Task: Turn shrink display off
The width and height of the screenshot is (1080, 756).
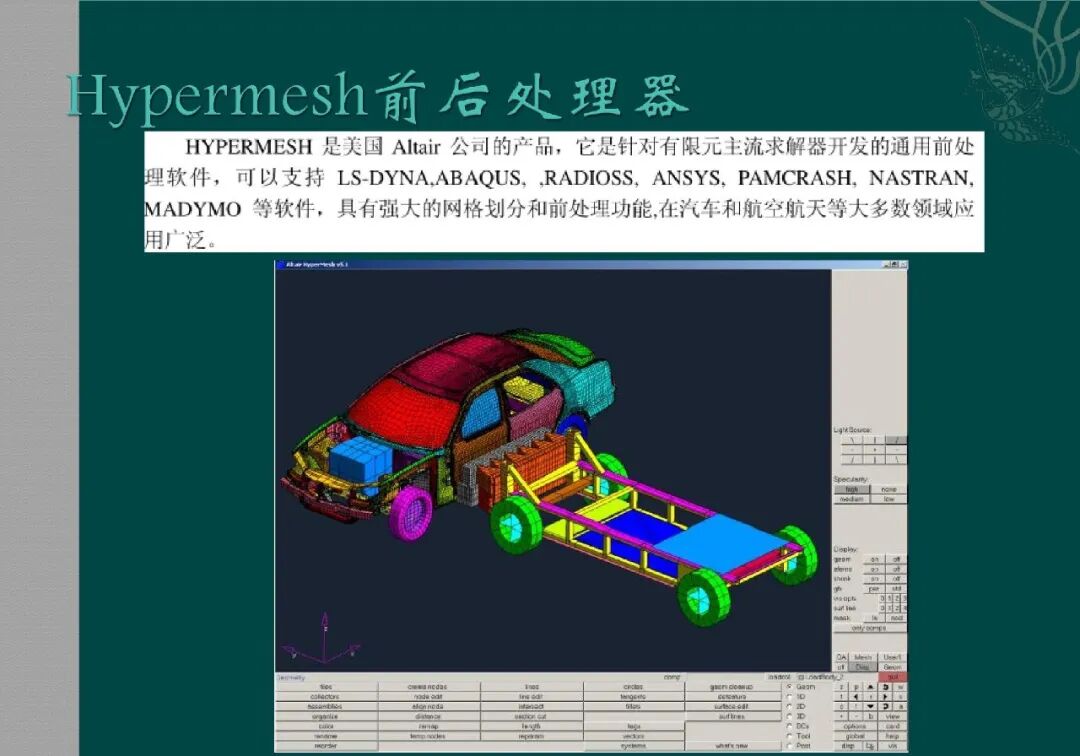Action: tap(896, 579)
